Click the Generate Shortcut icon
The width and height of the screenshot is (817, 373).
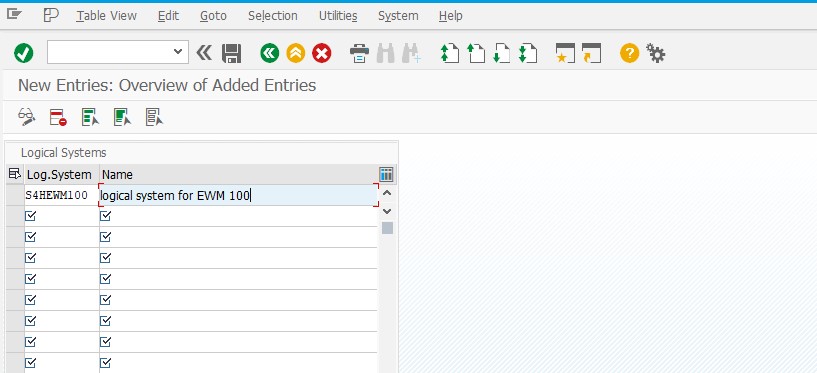point(591,53)
